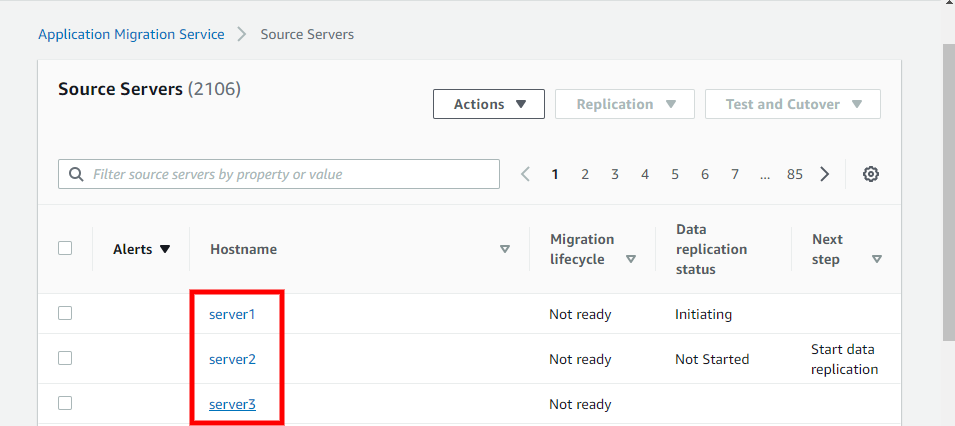Click the pagination ellipsis
This screenshot has width=955, height=426.
coord(765,176)
